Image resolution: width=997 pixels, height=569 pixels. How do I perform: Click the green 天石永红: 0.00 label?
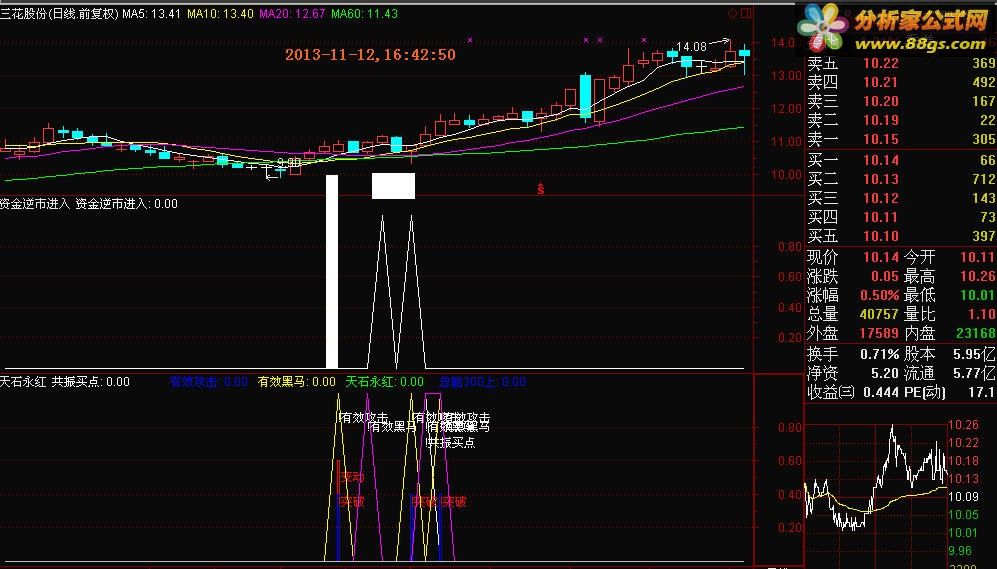[384, 381]
